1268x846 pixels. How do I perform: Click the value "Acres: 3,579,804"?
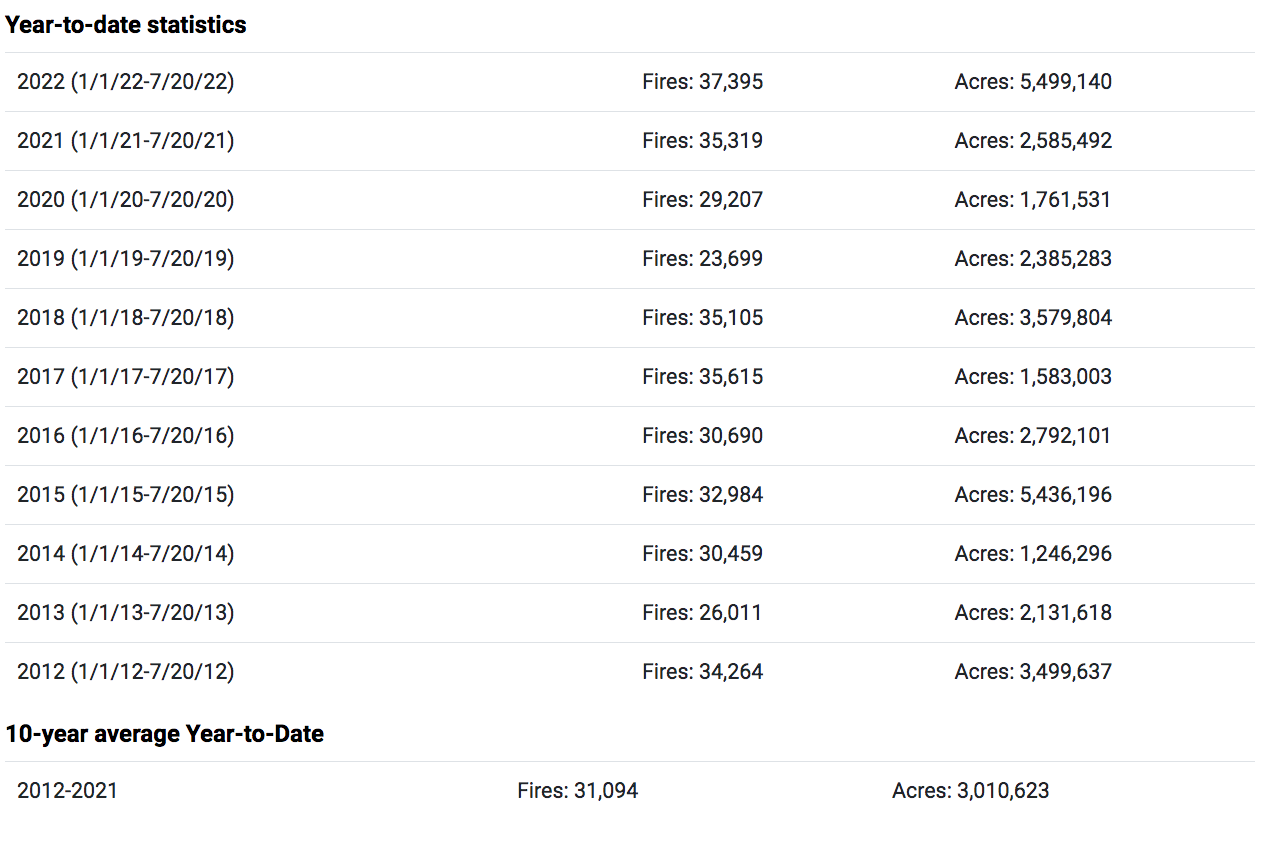(x=1033, y=318)
